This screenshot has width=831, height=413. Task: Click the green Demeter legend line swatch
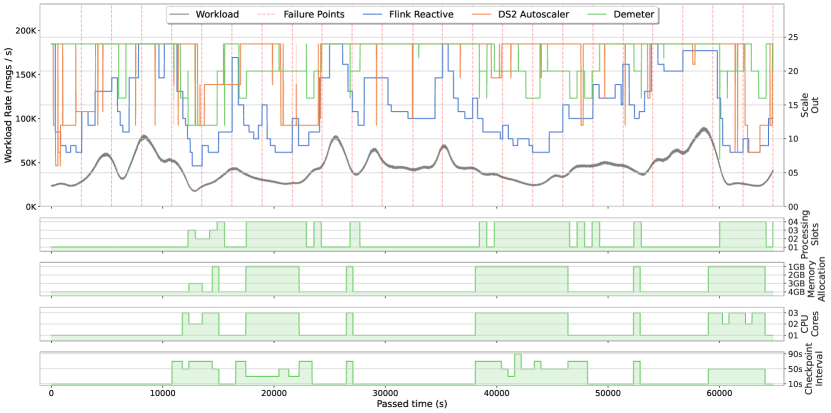click(599, 15)
